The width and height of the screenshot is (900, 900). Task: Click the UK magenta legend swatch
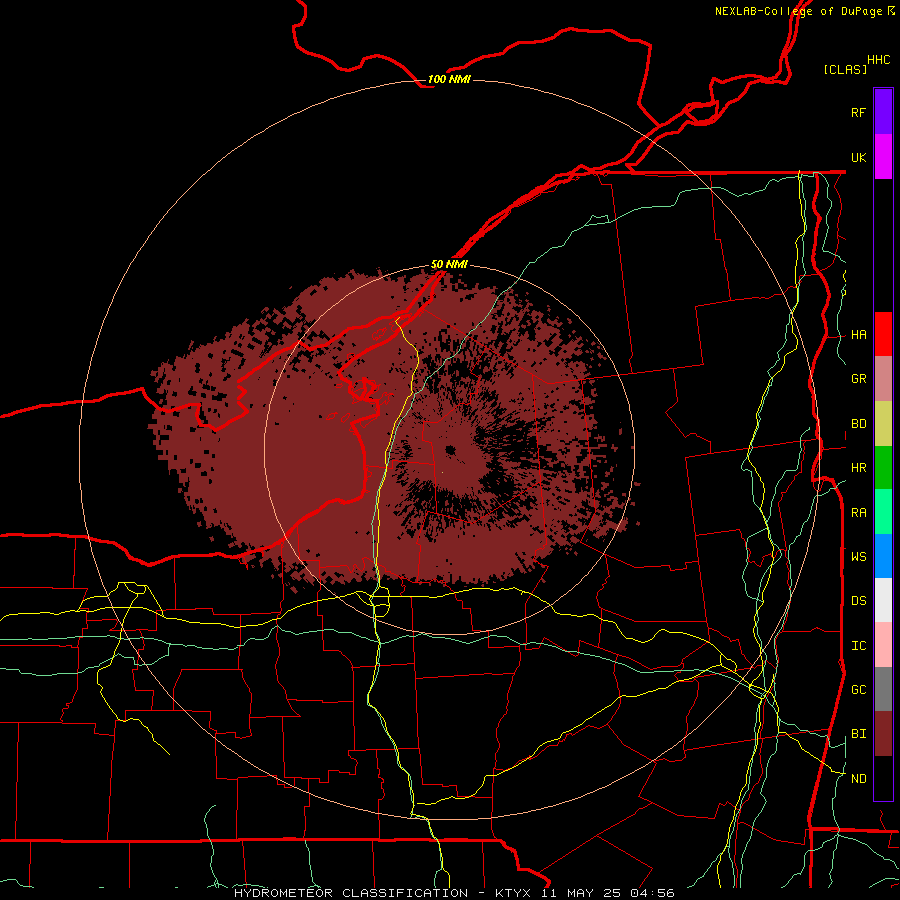pyautogui.click(x=883, y=157)
